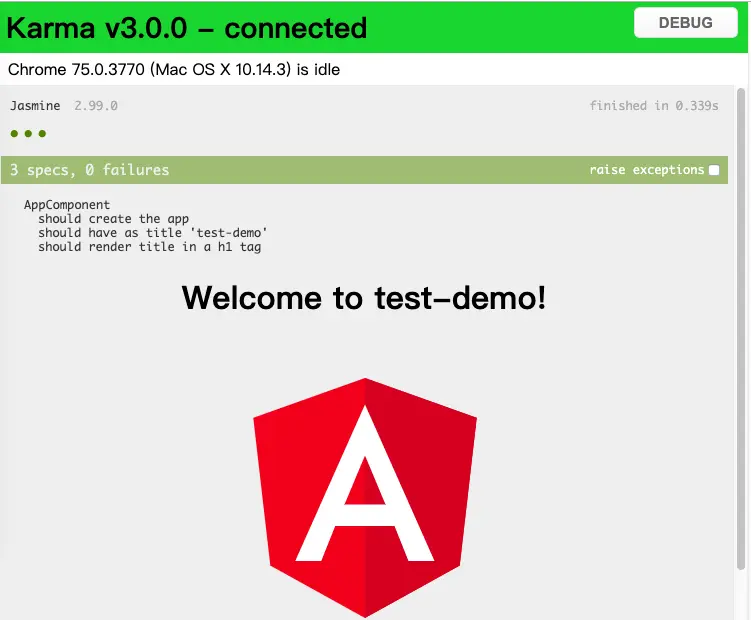
Task: Select the AppComponent suite link
Action: click(x=67, y=205)
